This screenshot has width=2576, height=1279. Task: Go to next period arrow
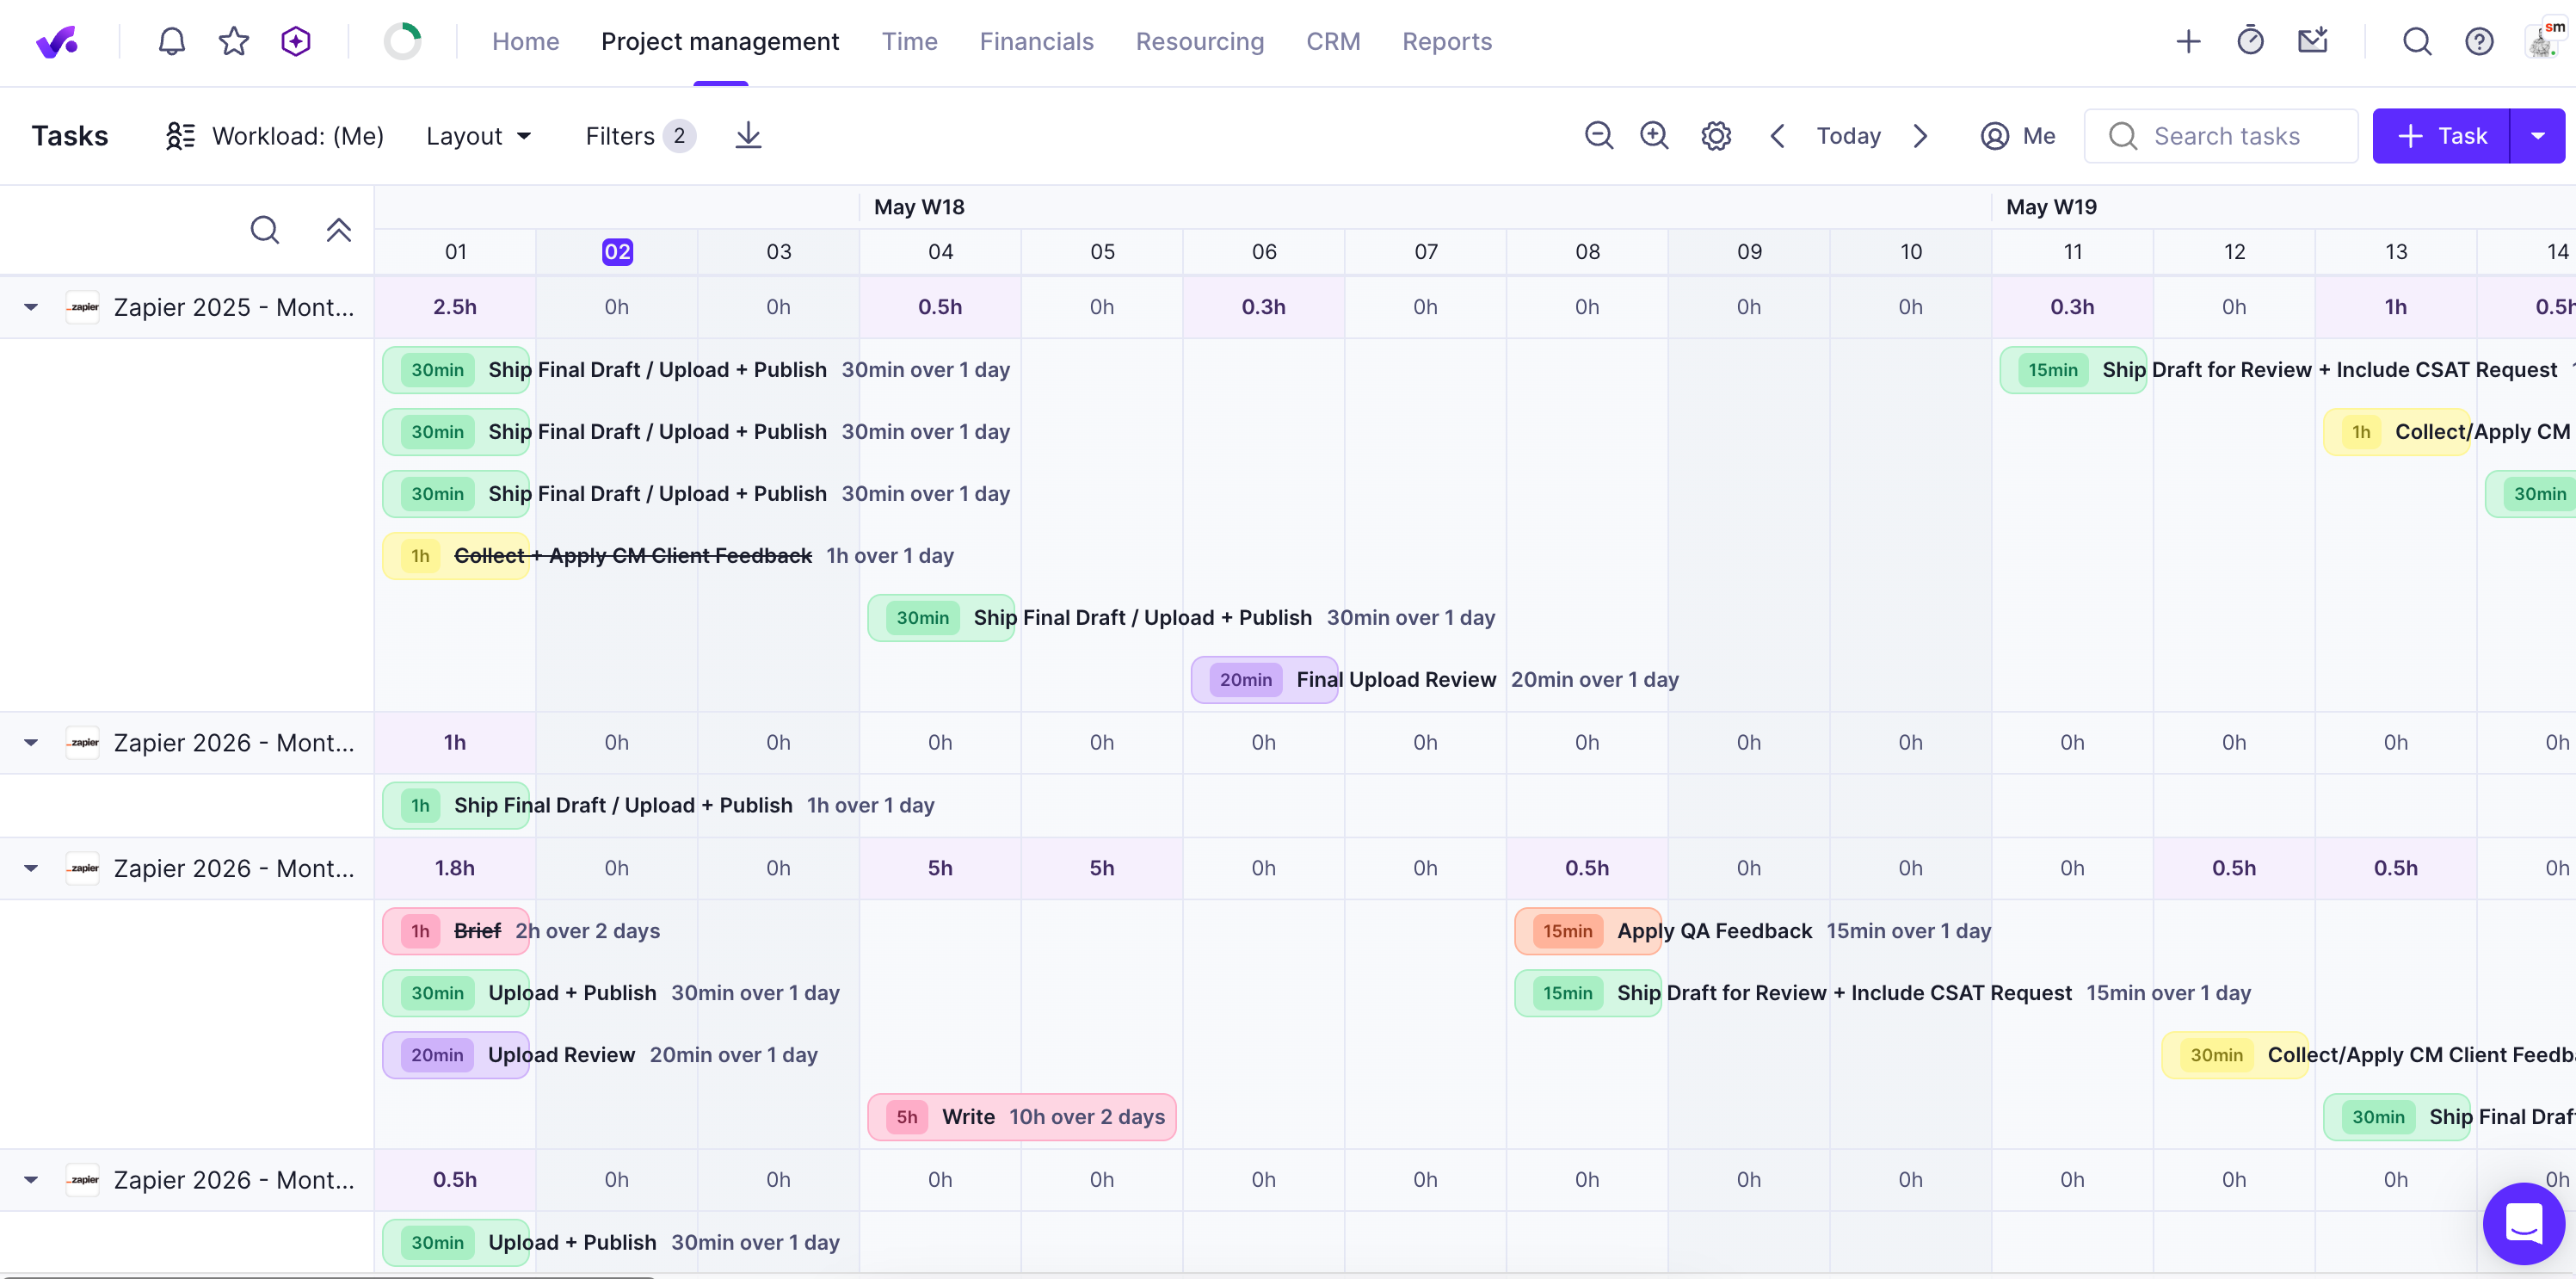[1920, 136]
